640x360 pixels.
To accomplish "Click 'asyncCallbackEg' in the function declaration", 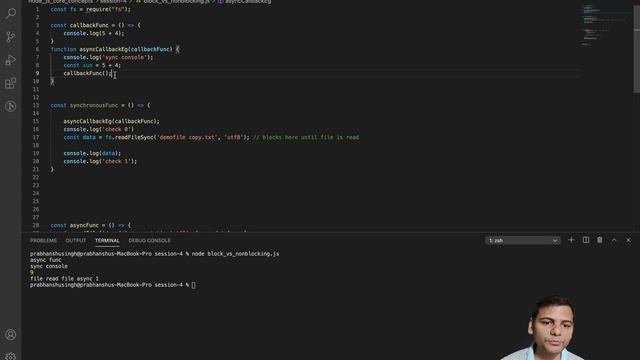I will coord(103,49).
